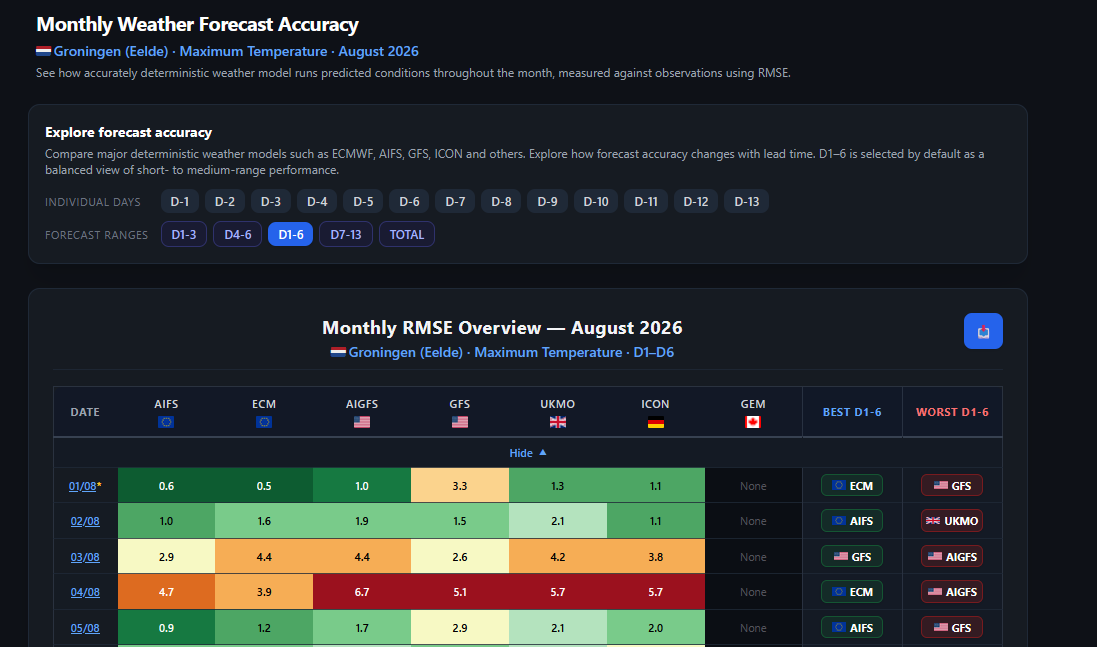Click the EU flag under AIFS column
1097x647 pixels.
tap(166, 422)
